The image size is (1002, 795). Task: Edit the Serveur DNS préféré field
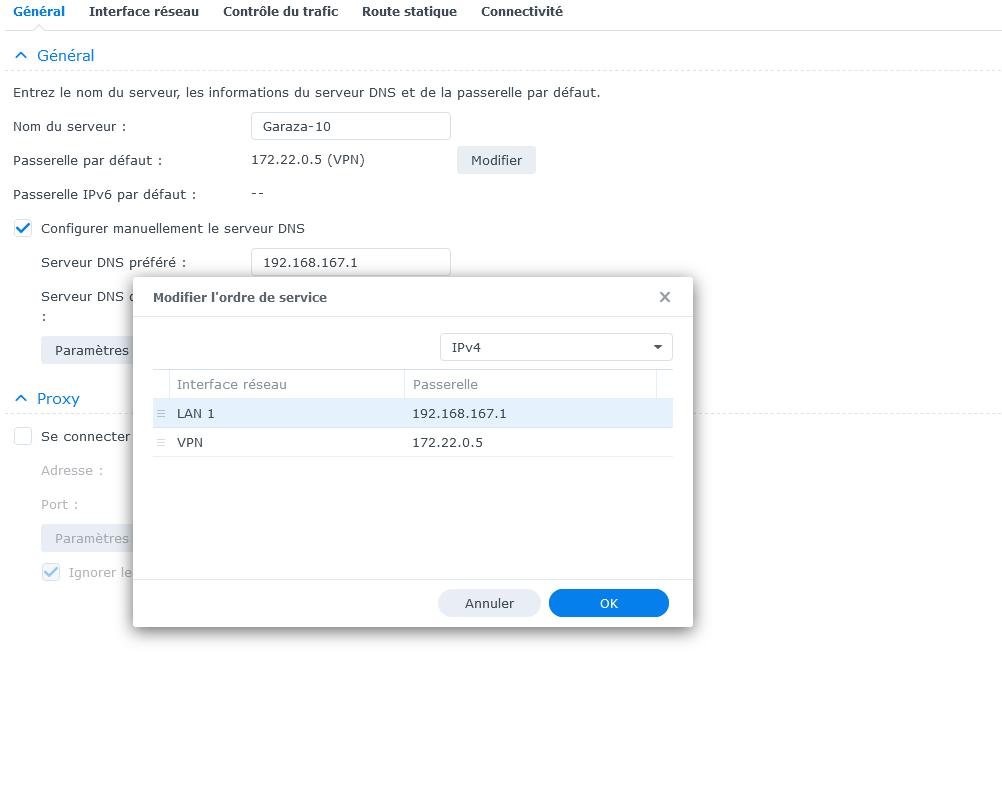click(x=351, y=262)
